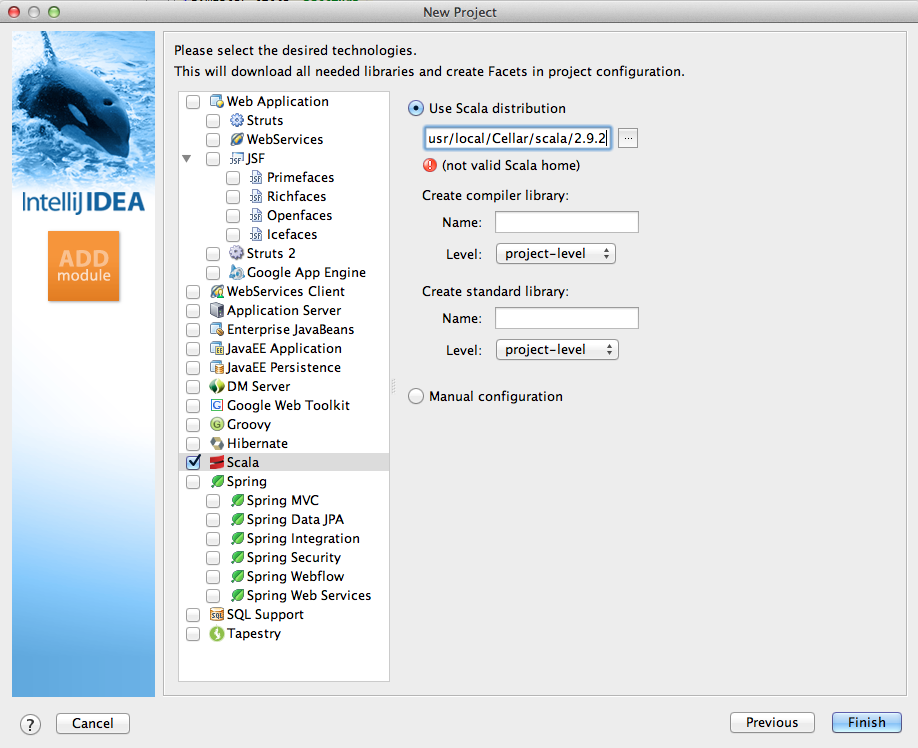918x748 pixels.
Task: Check the Groovy checkbox
Action: (193, 424)
